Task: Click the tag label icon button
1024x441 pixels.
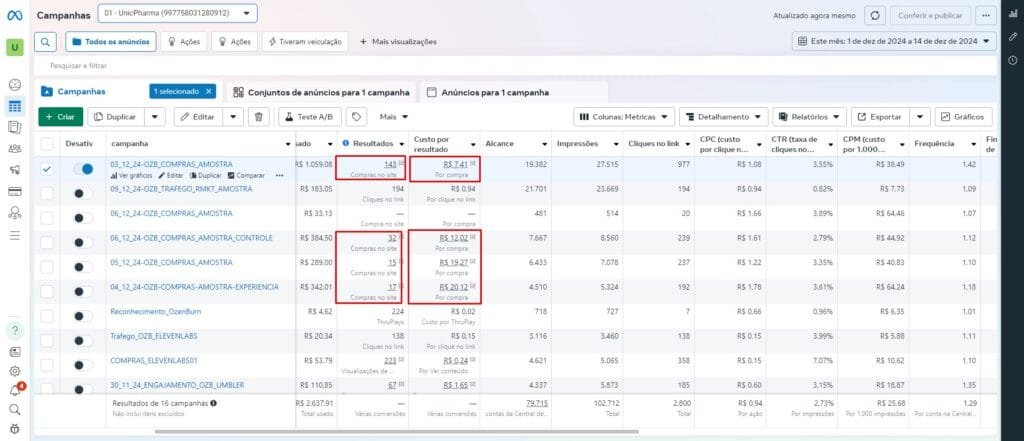Action: (x=356, y=117)
